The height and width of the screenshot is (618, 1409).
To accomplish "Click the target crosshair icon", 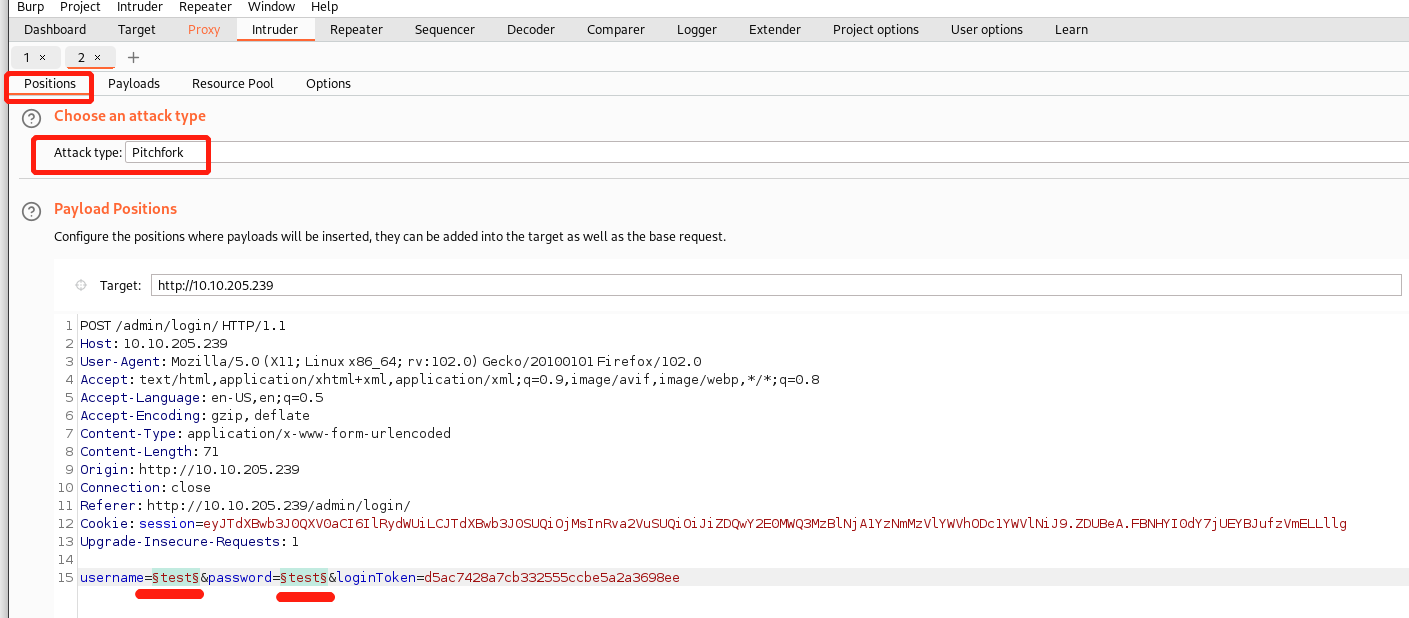I will click(x=81, y=286).
